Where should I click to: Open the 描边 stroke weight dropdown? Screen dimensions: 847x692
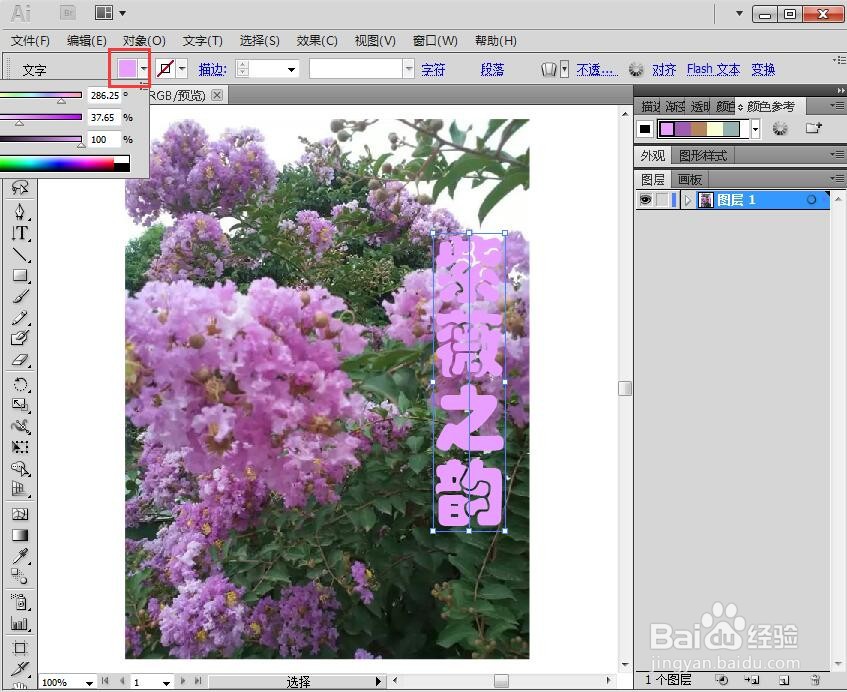290,69
